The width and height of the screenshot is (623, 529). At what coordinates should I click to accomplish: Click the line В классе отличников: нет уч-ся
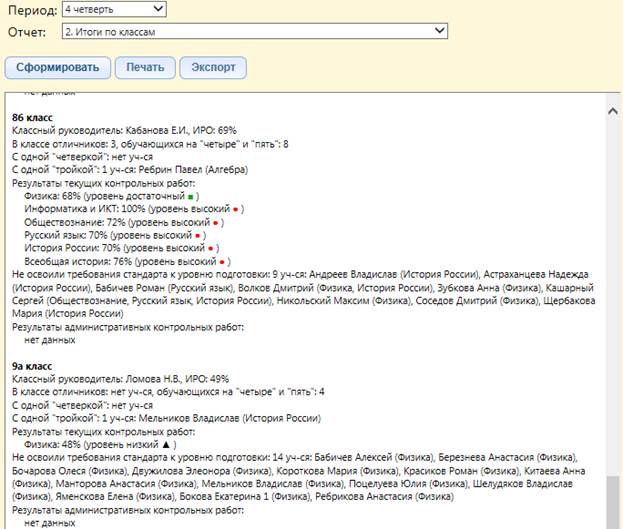pos(168,392)
